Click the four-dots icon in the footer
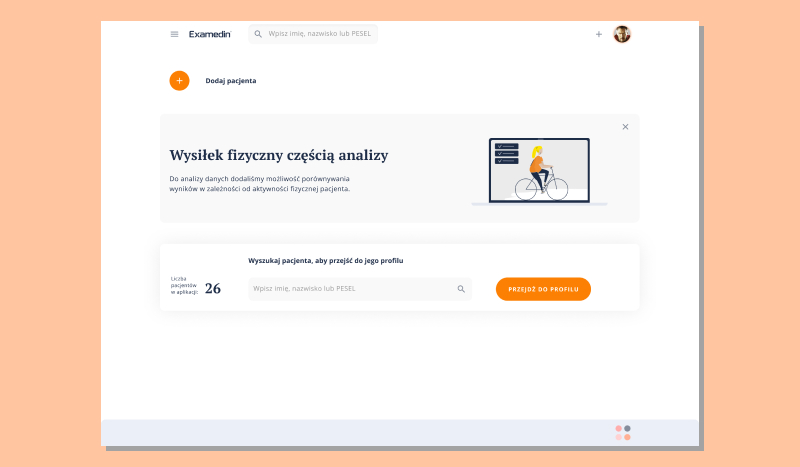Screen dimensions: 800x467 coord(623,433)
